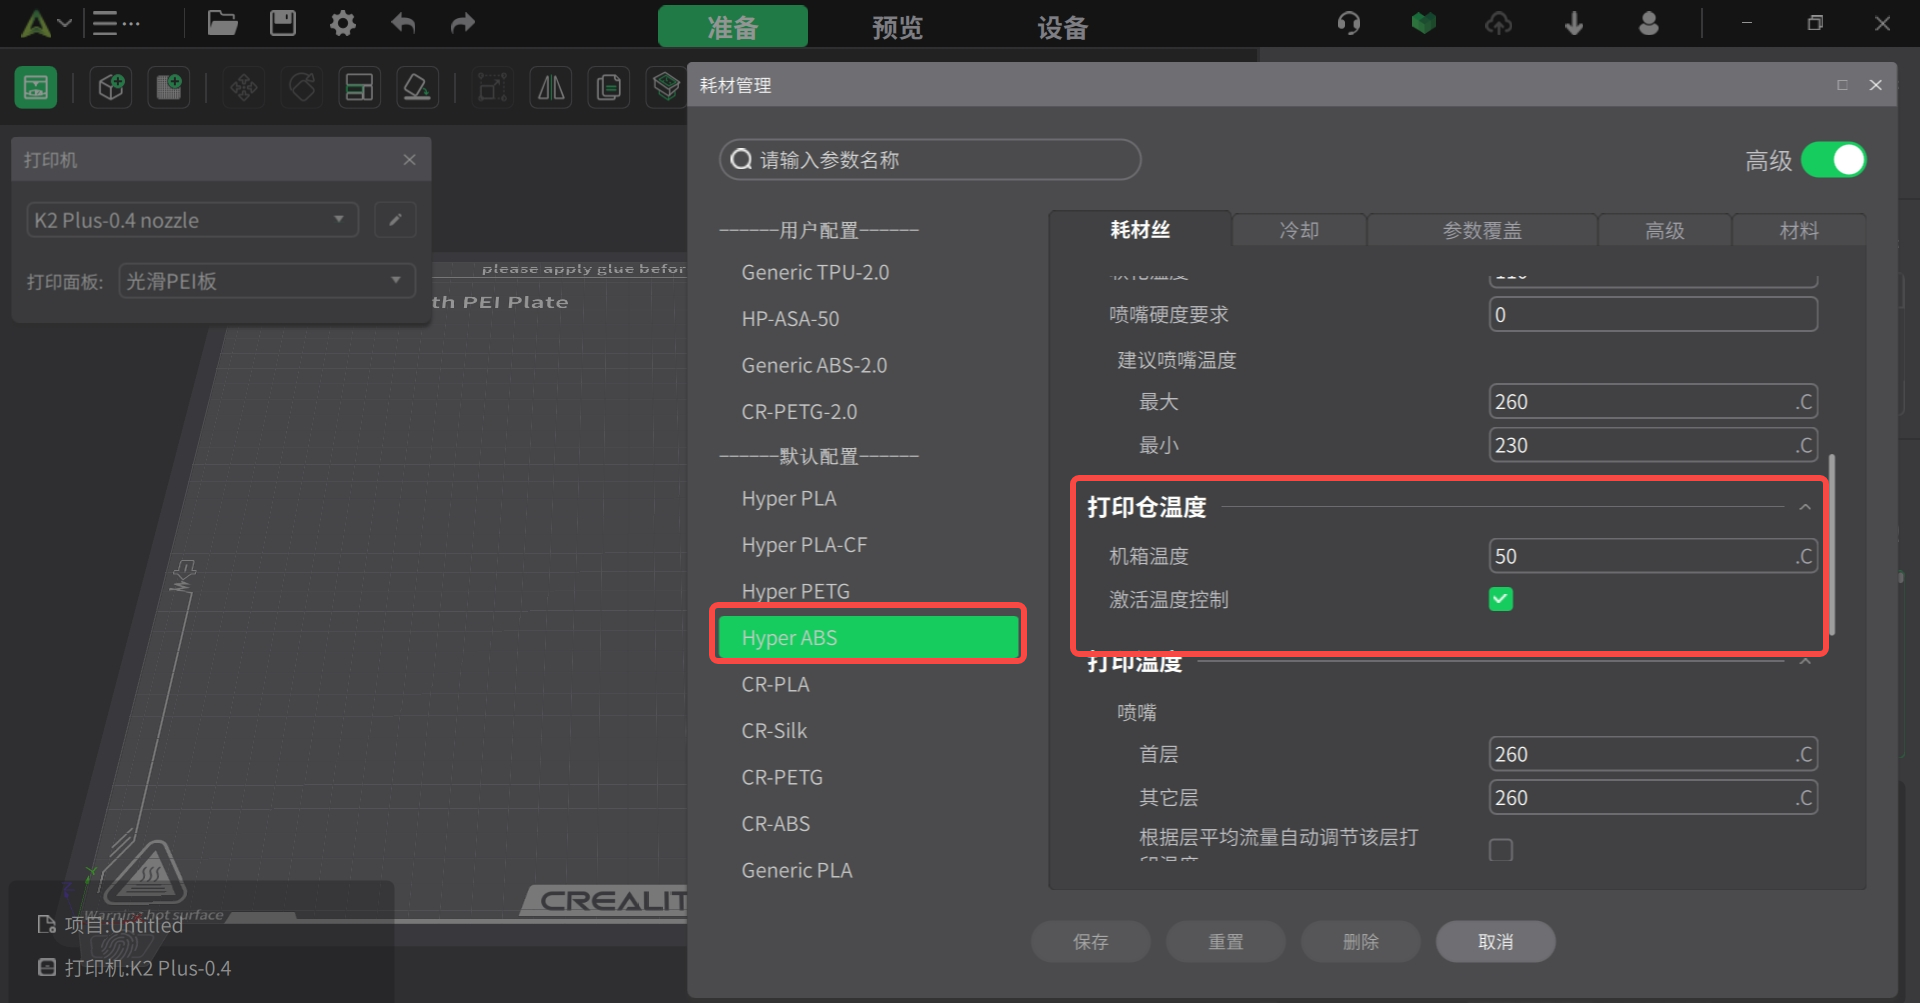
Task: Redo the action with the right arrow
Action: tap(462, 23)
